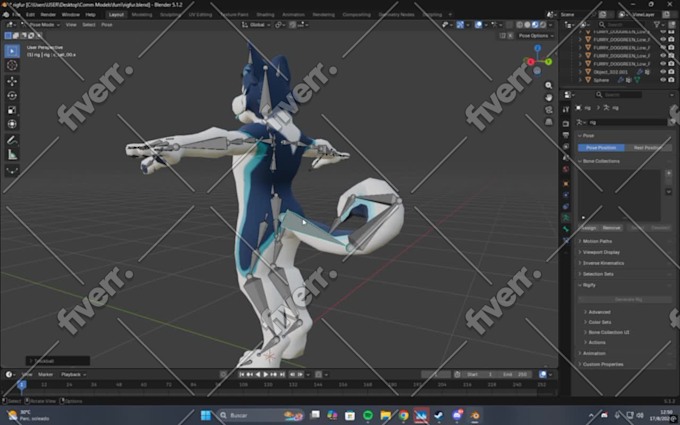Click the Assign bone collection button

click(x=589, y=228)
